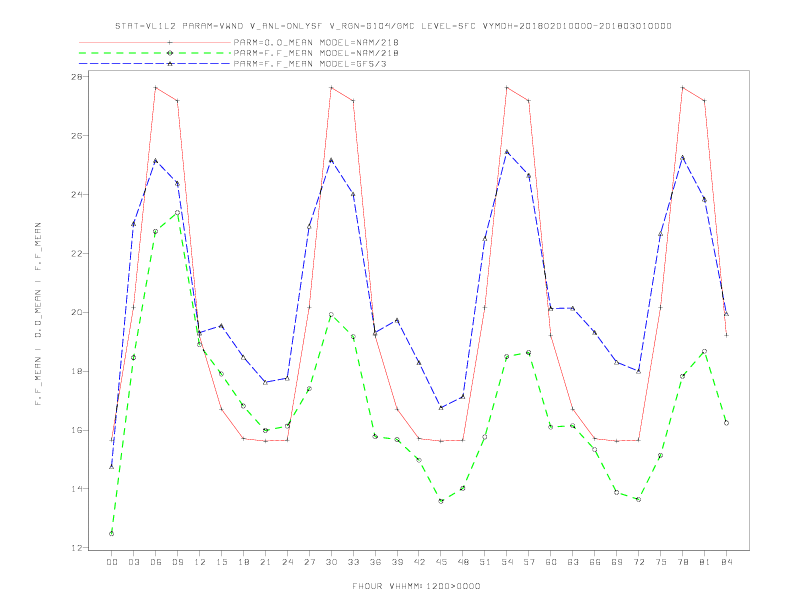Click x-axis forecast hour label 39
This screenshot has width=792, height=612.
(x=397, y=562)
